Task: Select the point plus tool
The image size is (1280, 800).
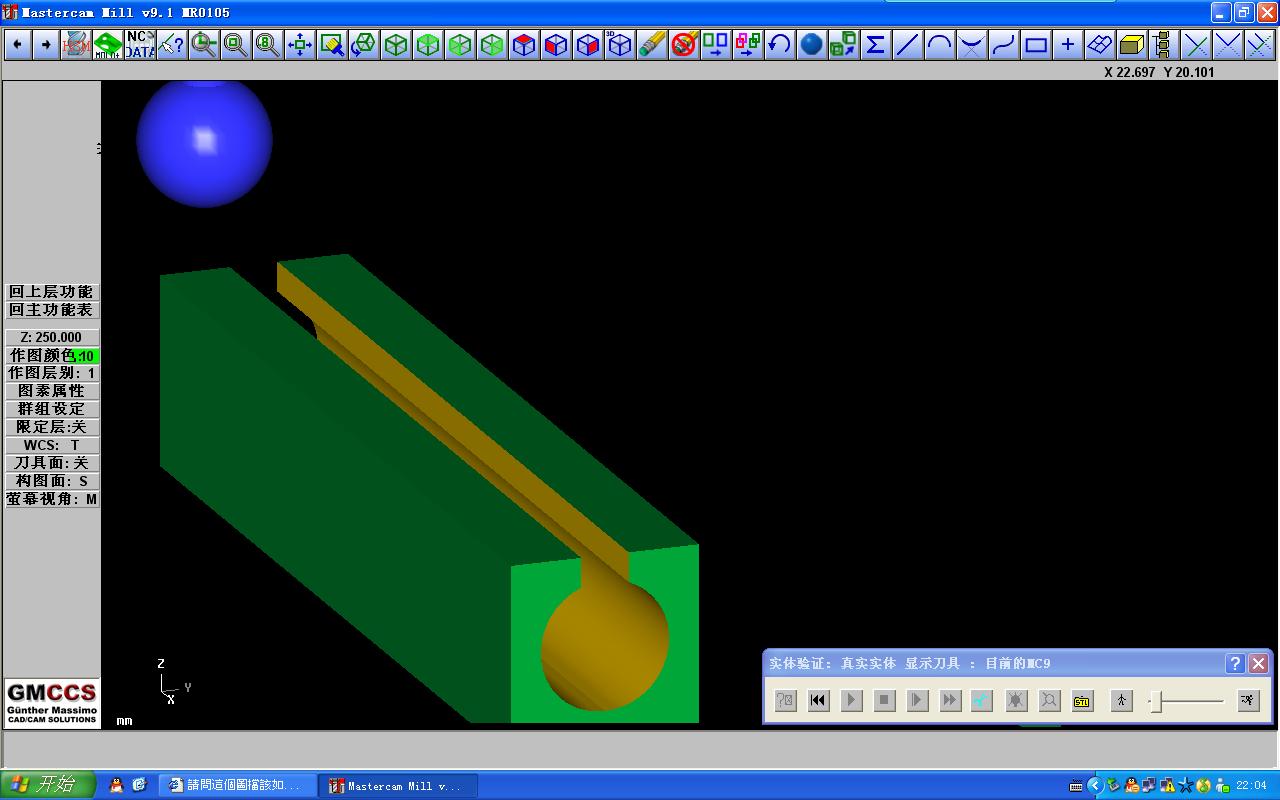Action: coord(1068,44)
